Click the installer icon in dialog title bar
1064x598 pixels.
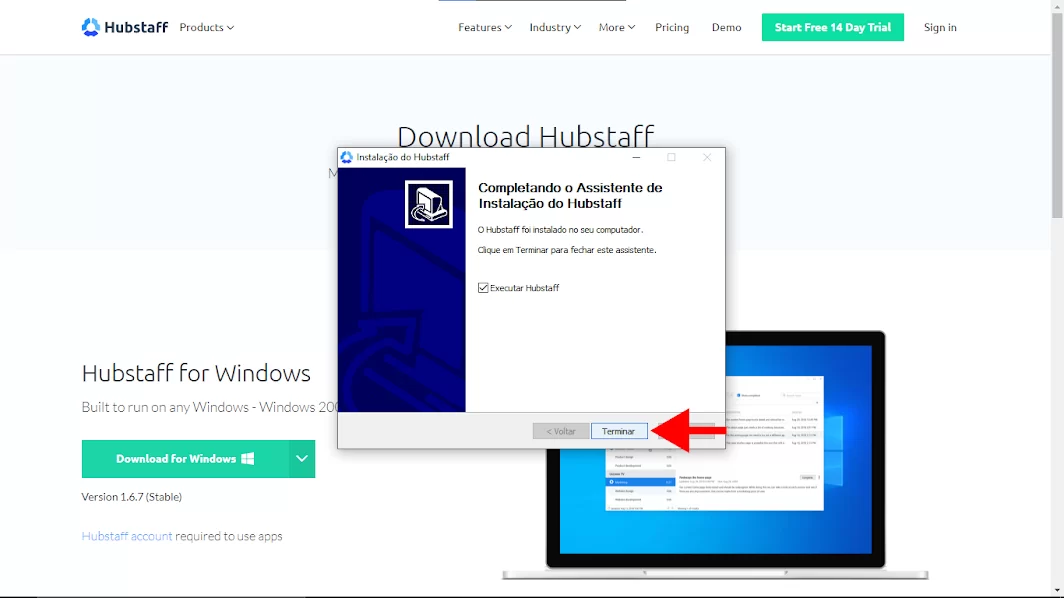point(347,157)
